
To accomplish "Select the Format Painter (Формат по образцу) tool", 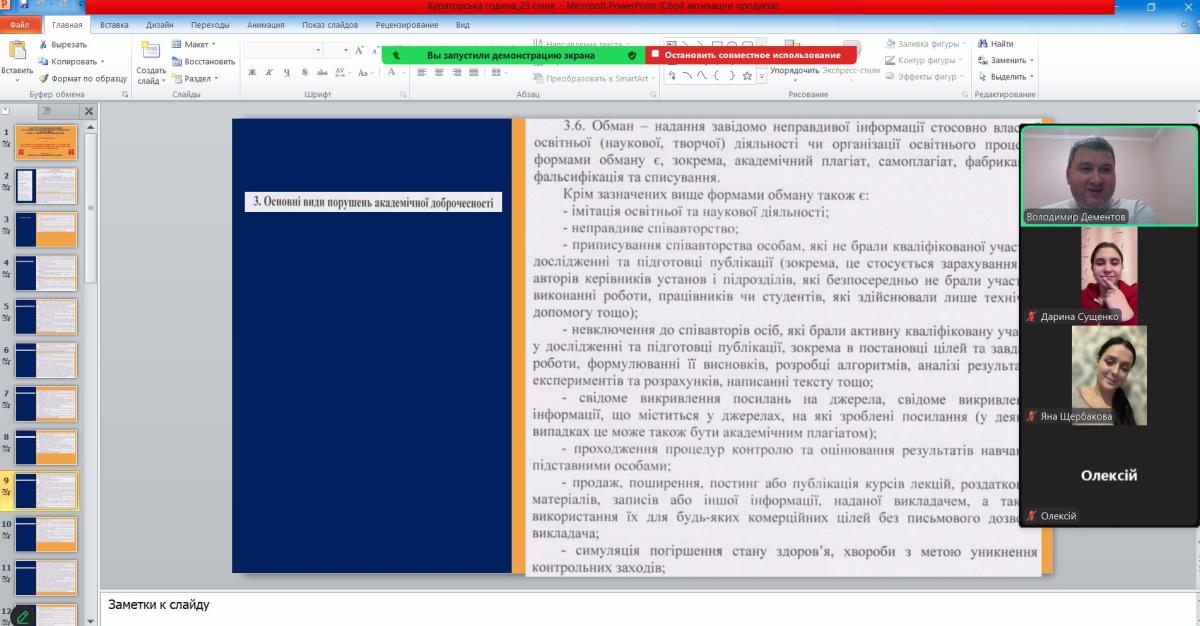I will tap(43, 77).
